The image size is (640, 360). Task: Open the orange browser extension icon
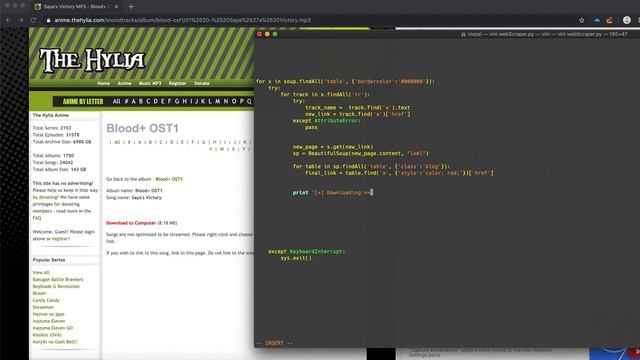(x=609, y=20)
